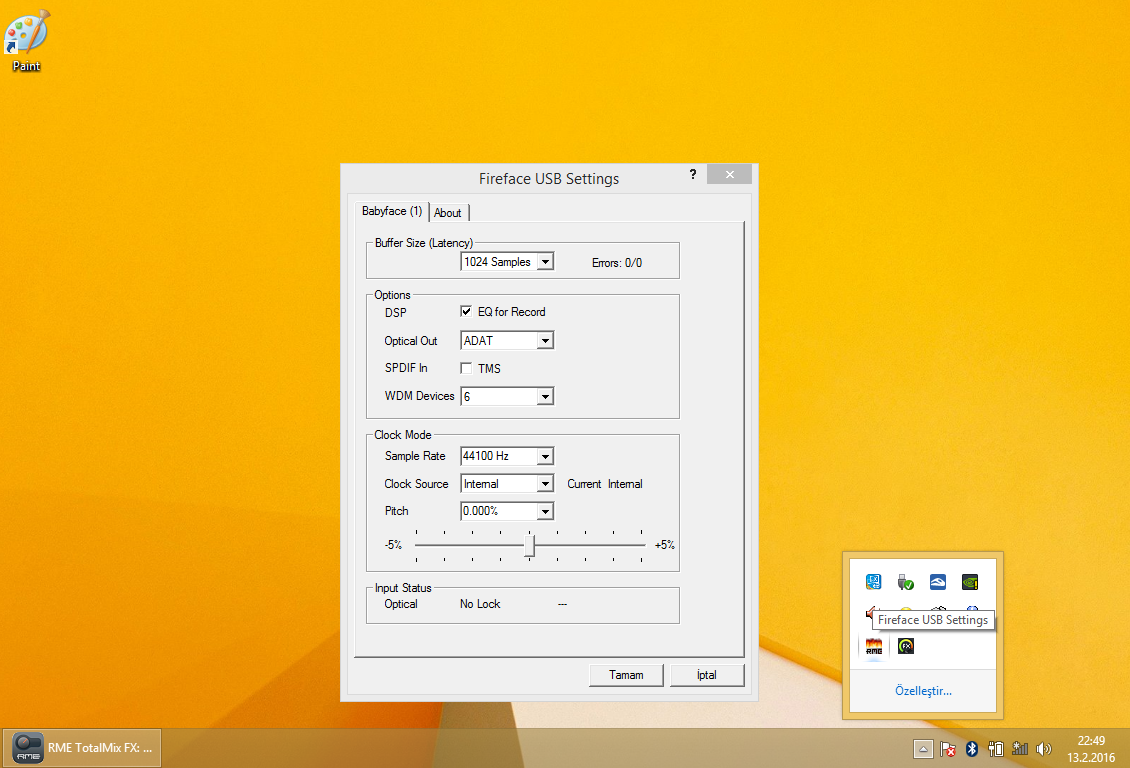The height and width of the screenshot is (768, 1130).
Task: Click the taskbar speaker volume icon
Action: tap(1045, 748)
